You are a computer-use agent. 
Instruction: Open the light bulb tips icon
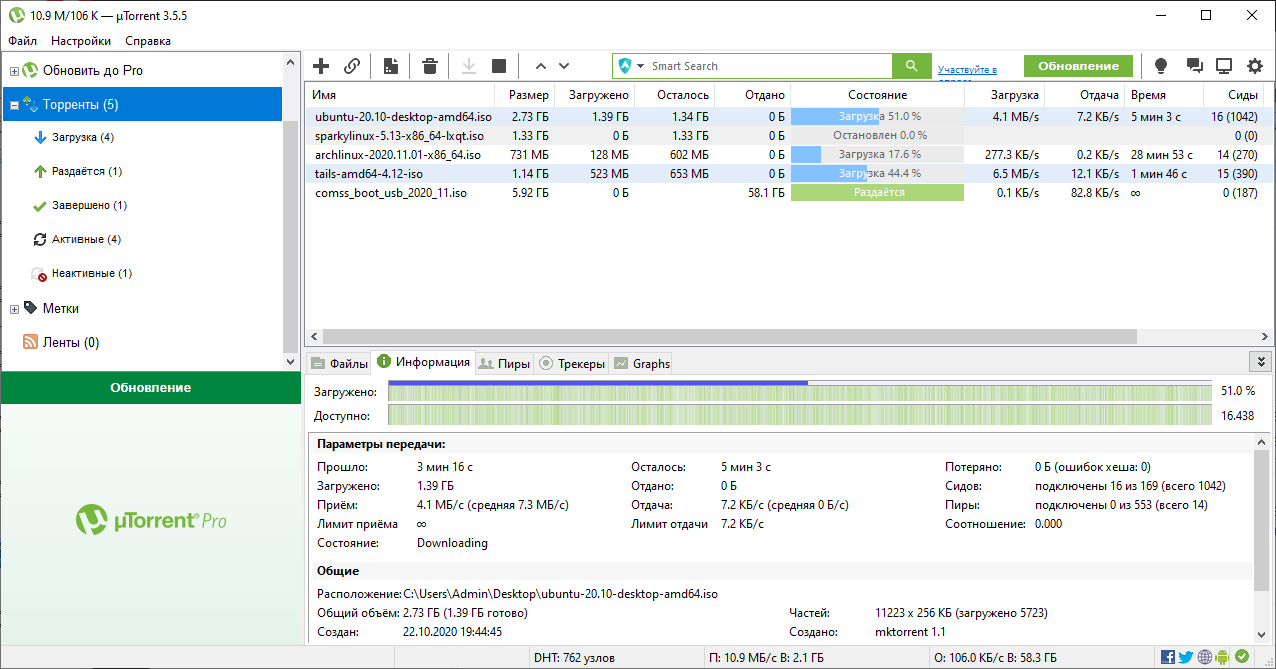1161,66
